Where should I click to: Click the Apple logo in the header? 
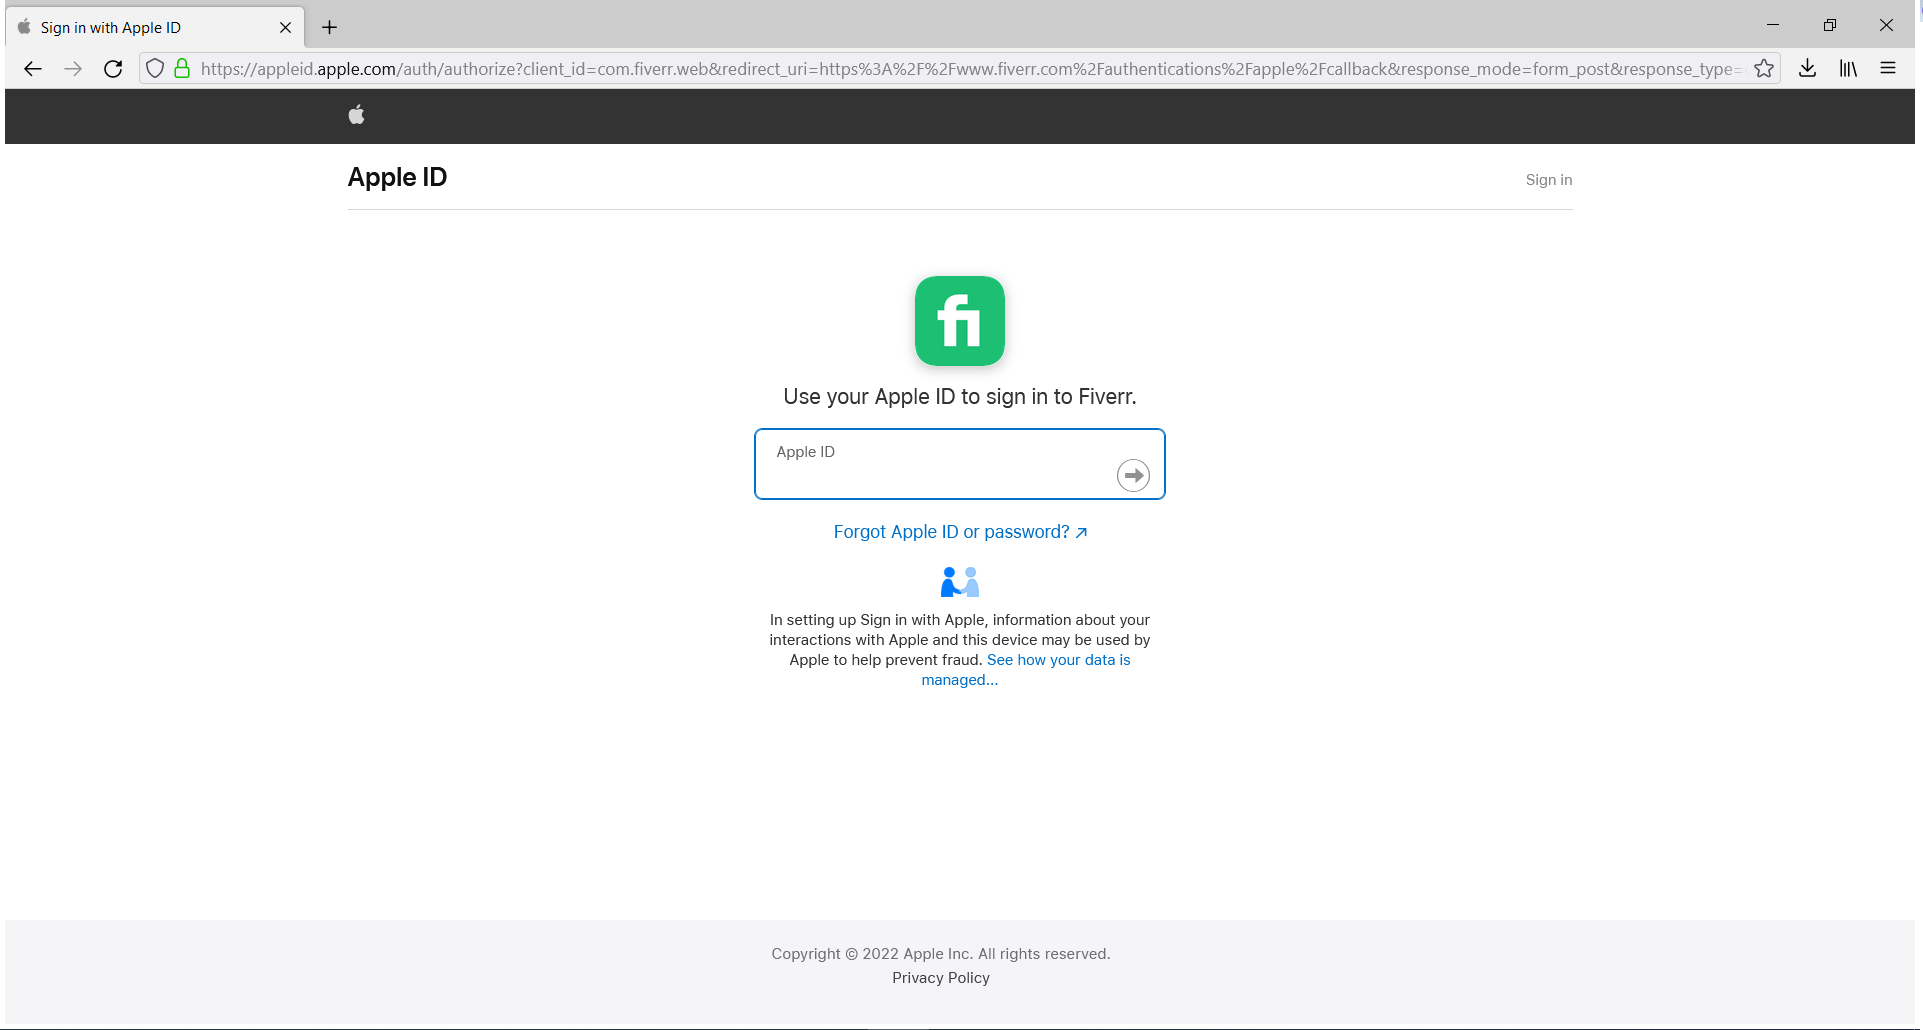click(356, 114)
